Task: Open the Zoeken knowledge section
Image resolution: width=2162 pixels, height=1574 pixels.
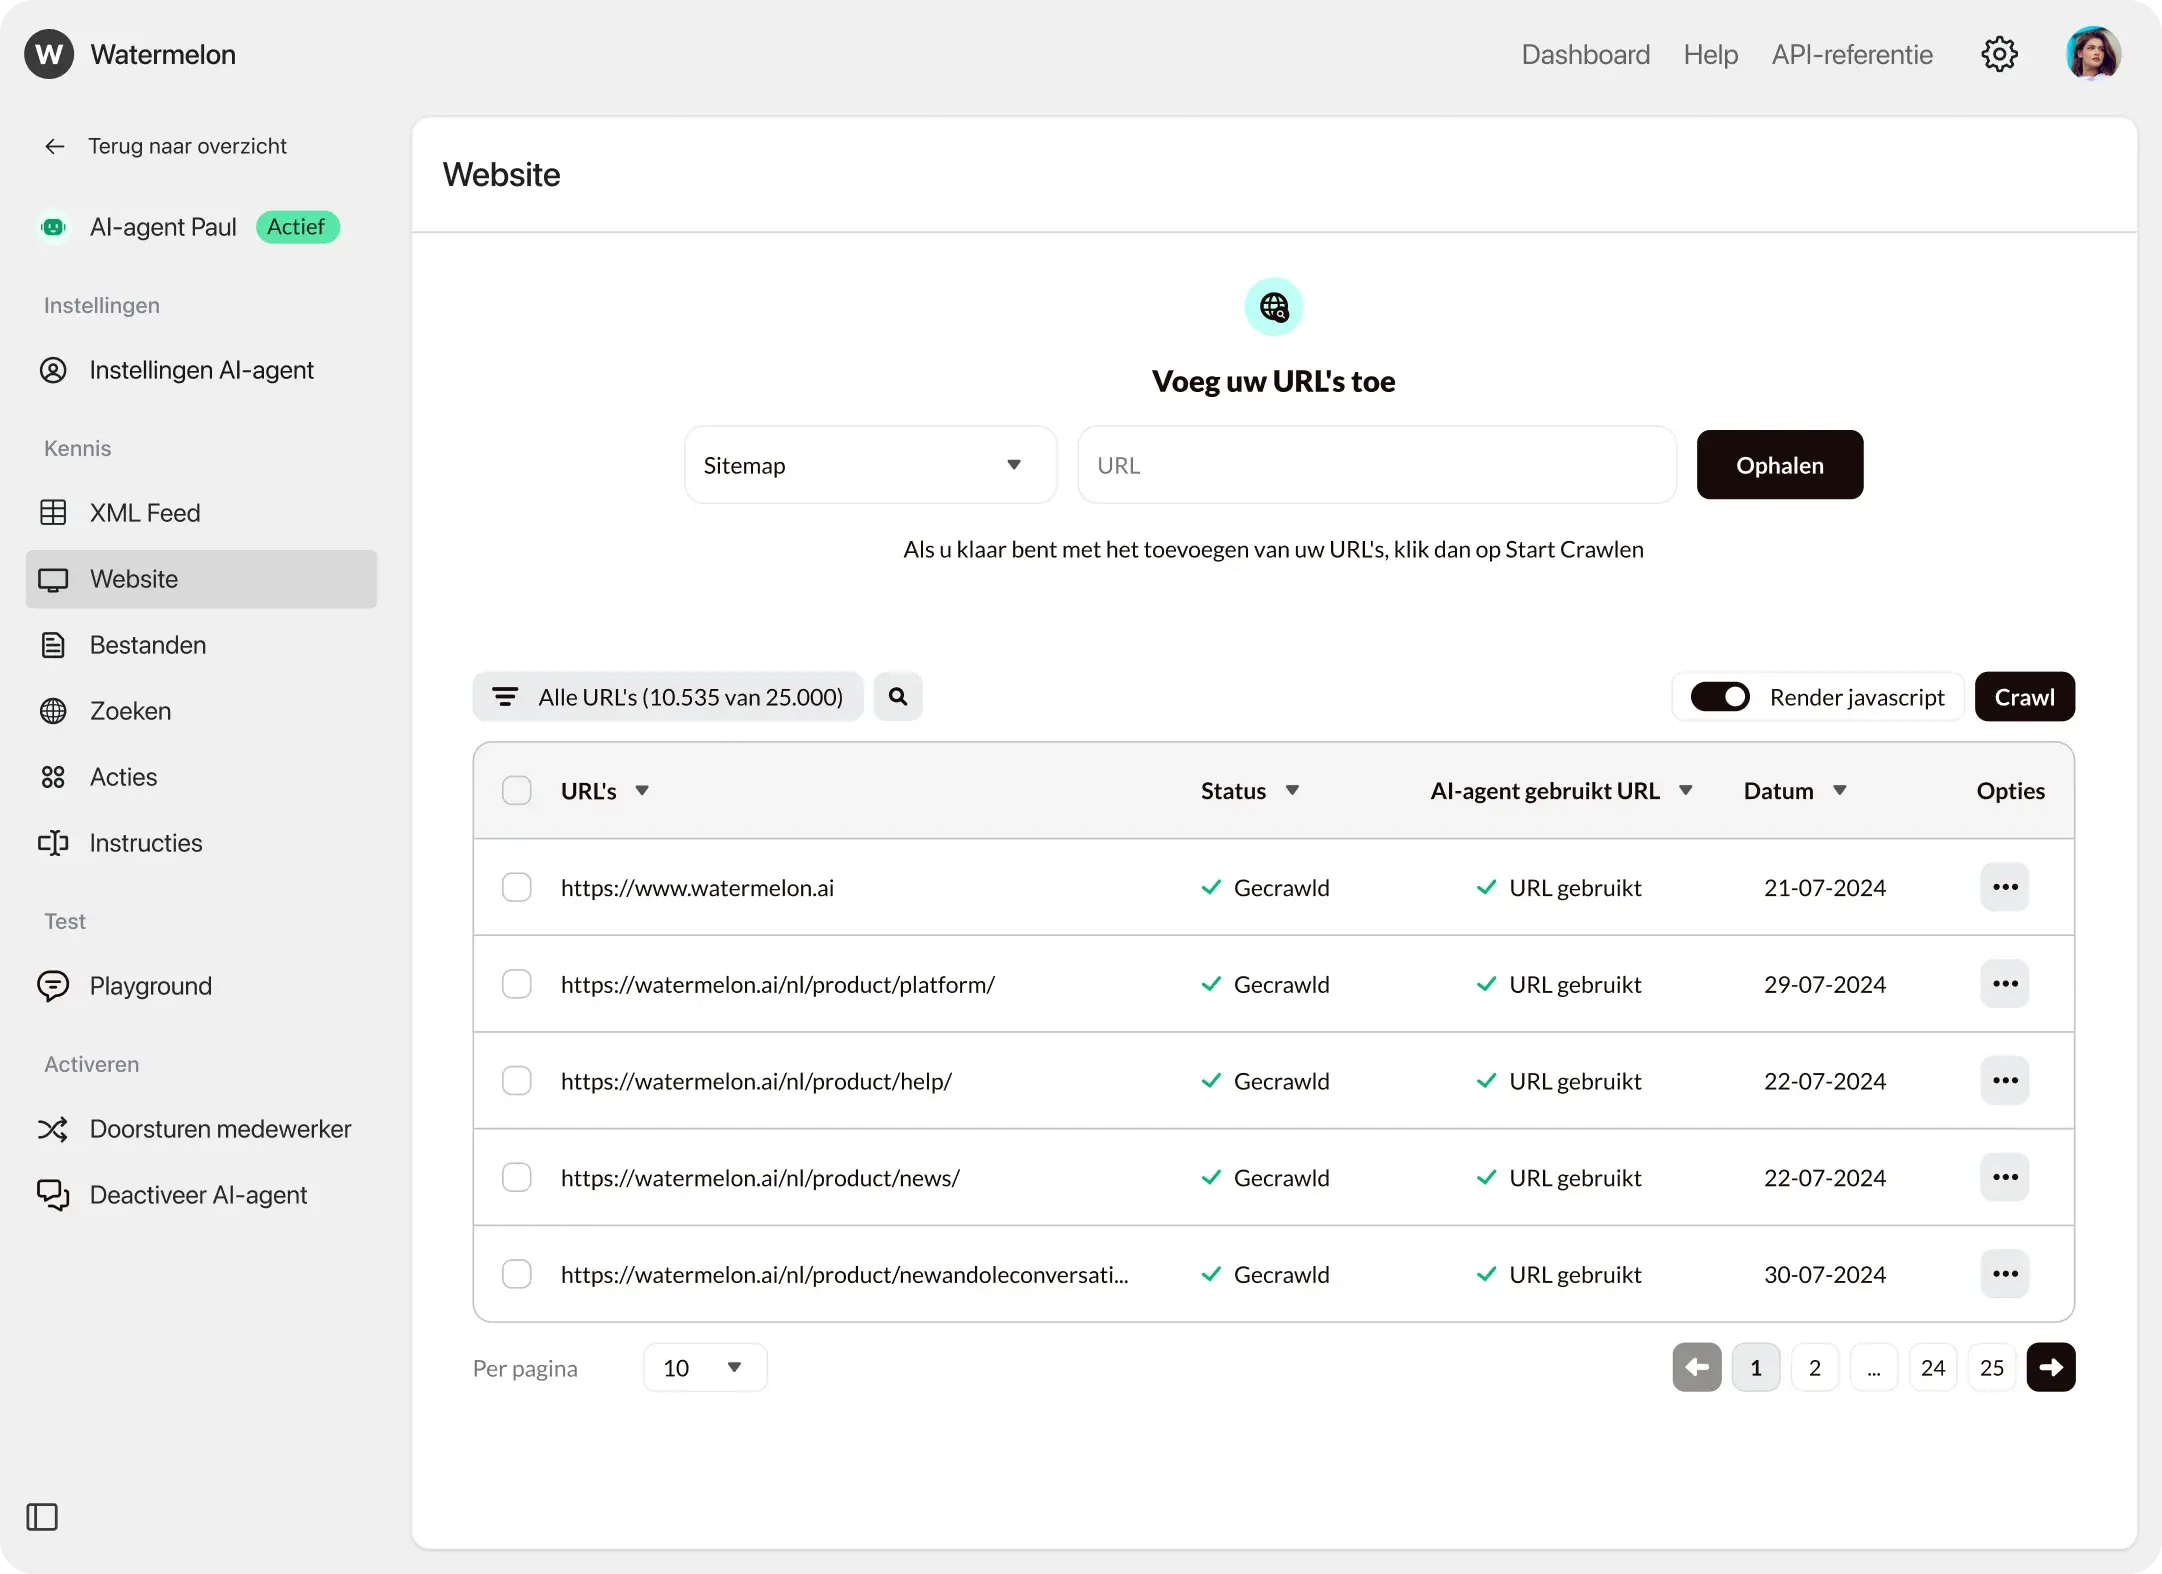Action: (x=130, y=711)
